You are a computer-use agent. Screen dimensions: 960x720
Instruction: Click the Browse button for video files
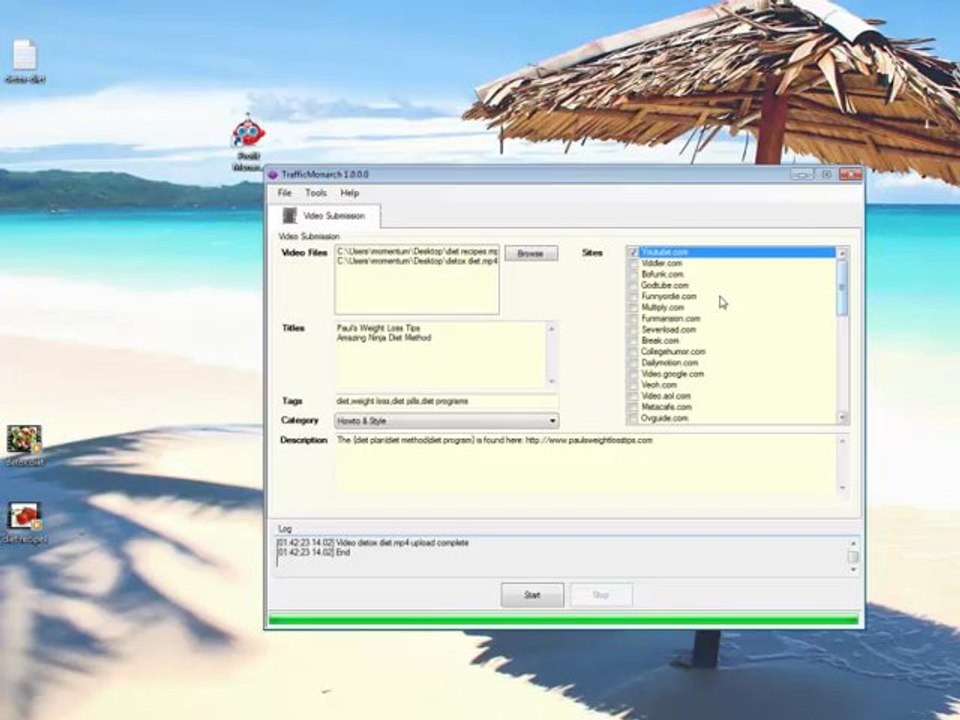[x=531, y=253]
